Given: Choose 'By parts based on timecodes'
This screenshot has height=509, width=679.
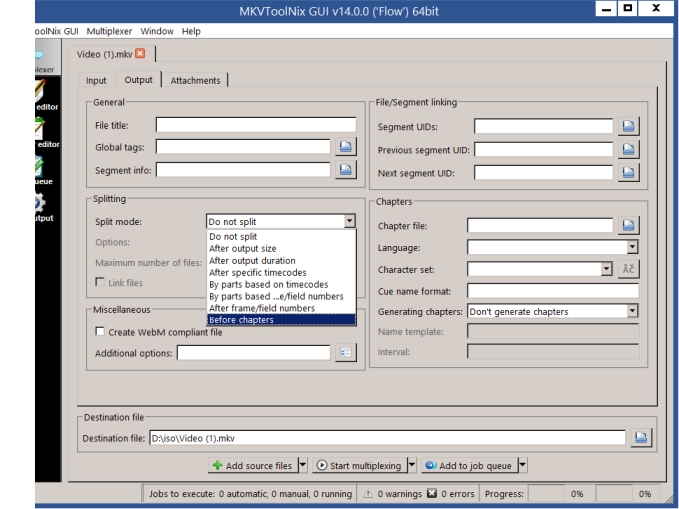Looking at the screenshot, I should (x=281, y=284).
